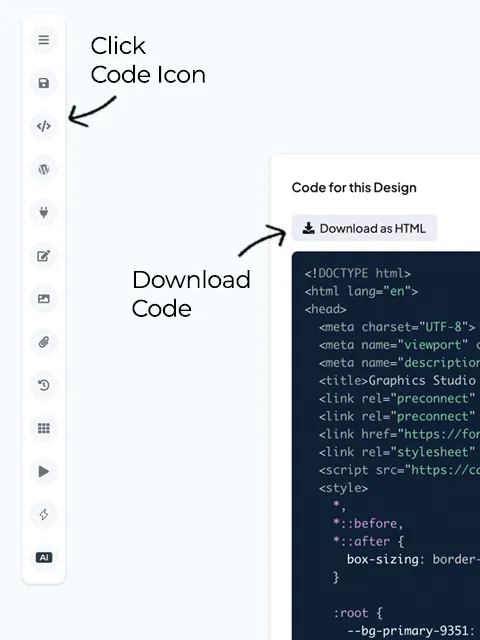Click the paperclip attachment icon
Viewport: 480px width, 640px height.
44,342
